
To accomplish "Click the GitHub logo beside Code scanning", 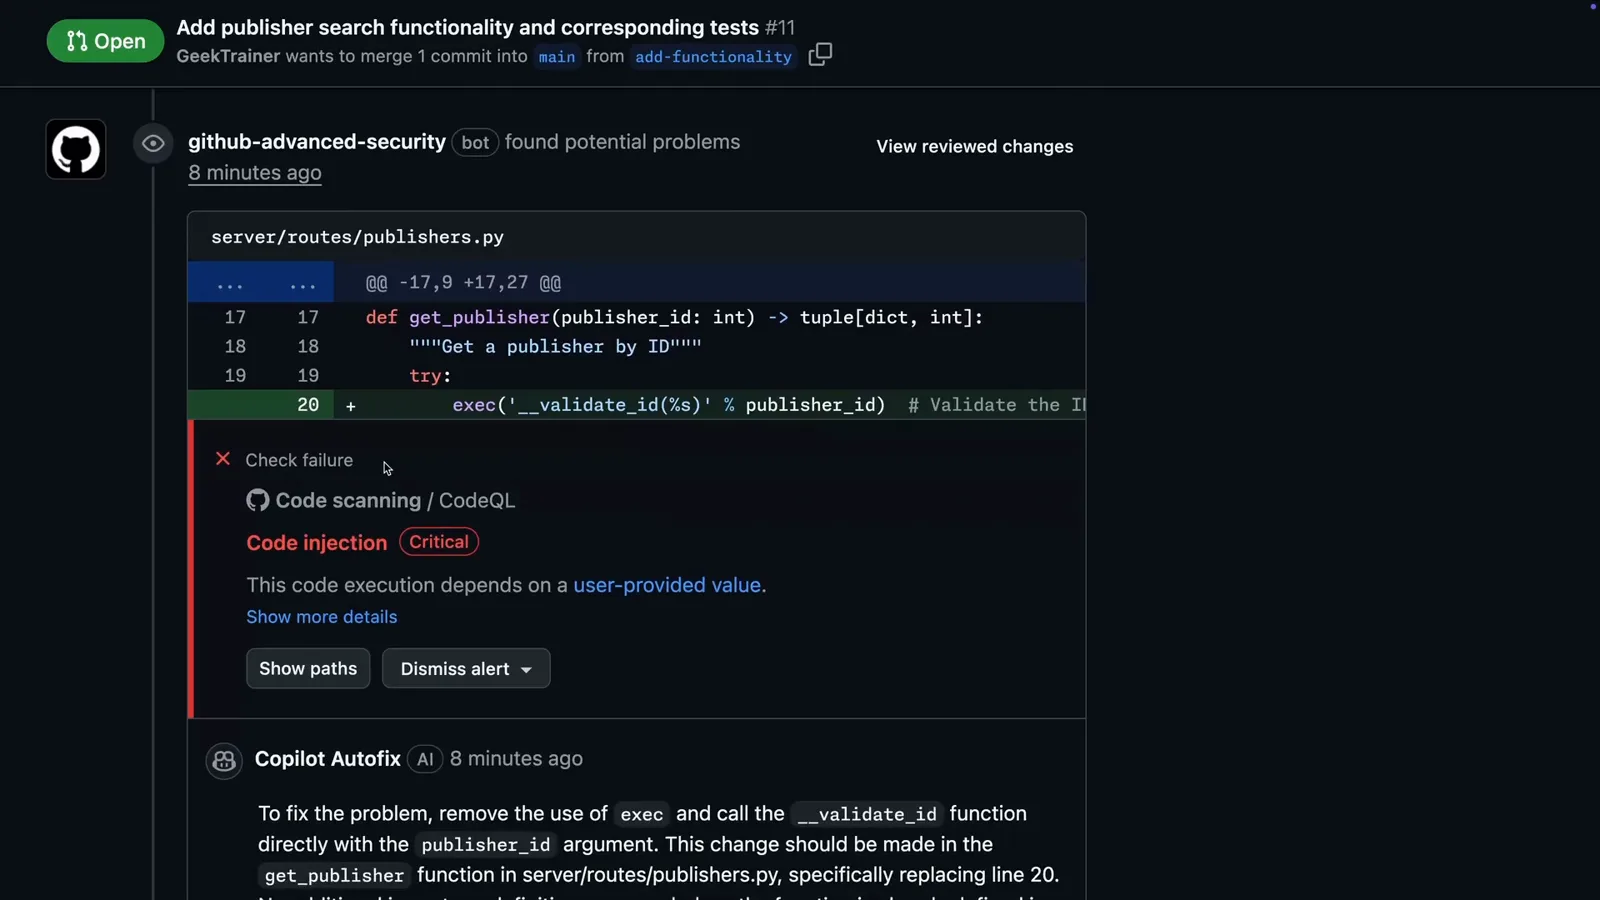I will [258, 500].
